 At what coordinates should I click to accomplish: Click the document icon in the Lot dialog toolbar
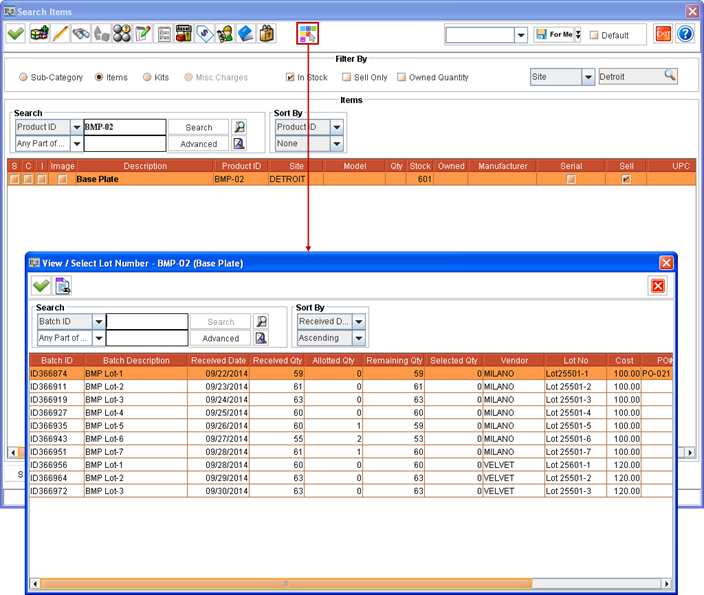63,286
